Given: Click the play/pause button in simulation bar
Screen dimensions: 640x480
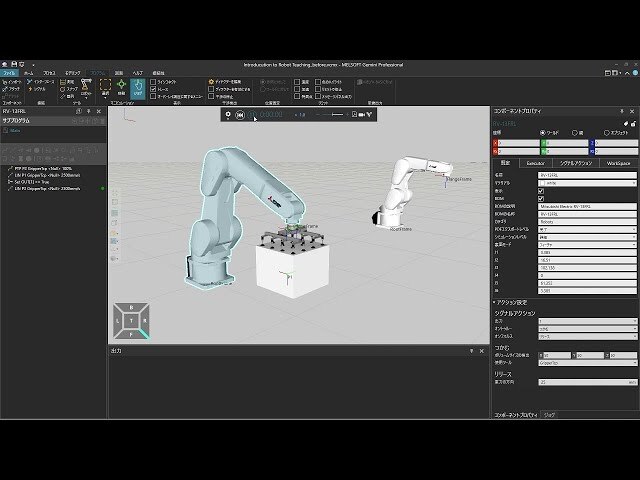Looking at the screenshot, I should click(252, 115).
